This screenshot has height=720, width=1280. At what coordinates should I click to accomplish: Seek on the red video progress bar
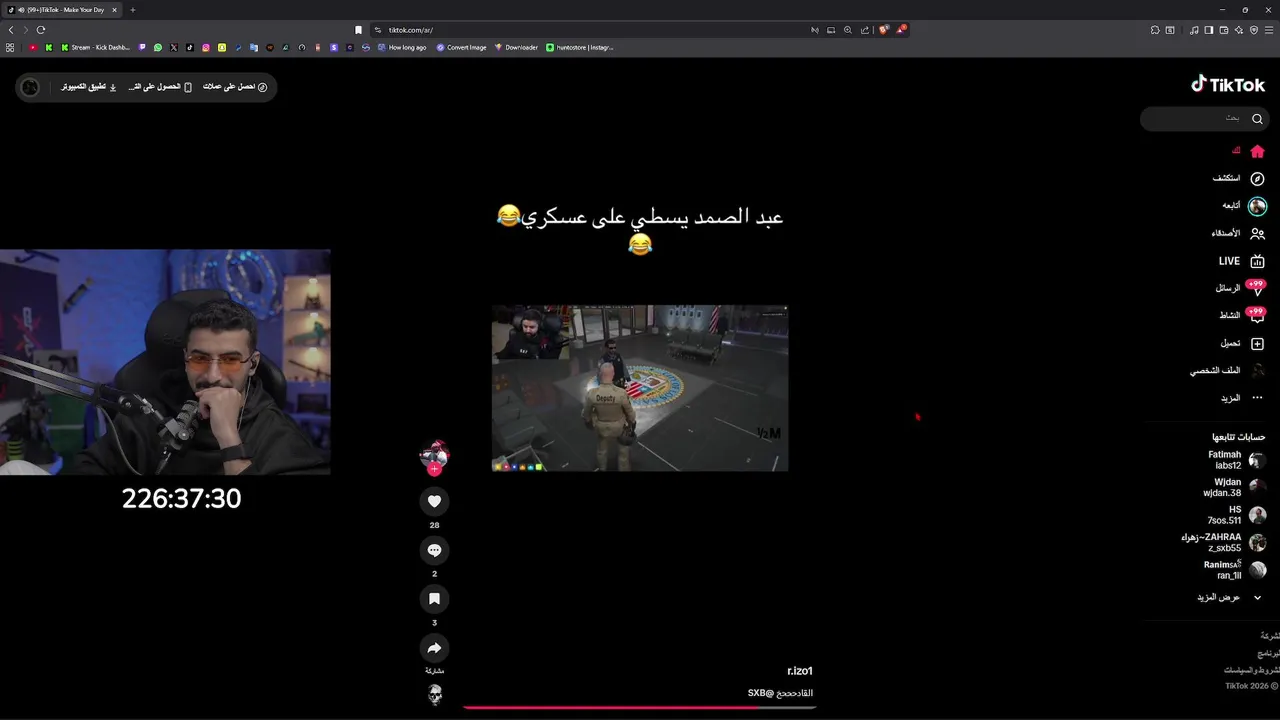[640, 708]
